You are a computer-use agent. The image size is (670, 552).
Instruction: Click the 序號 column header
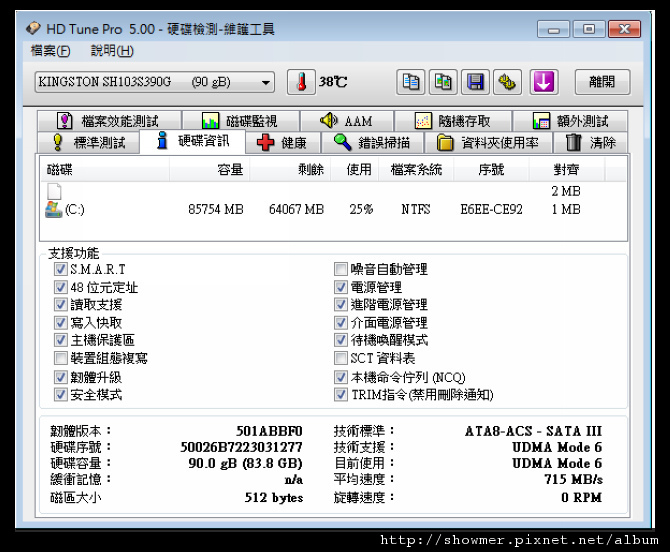point(491,170)
